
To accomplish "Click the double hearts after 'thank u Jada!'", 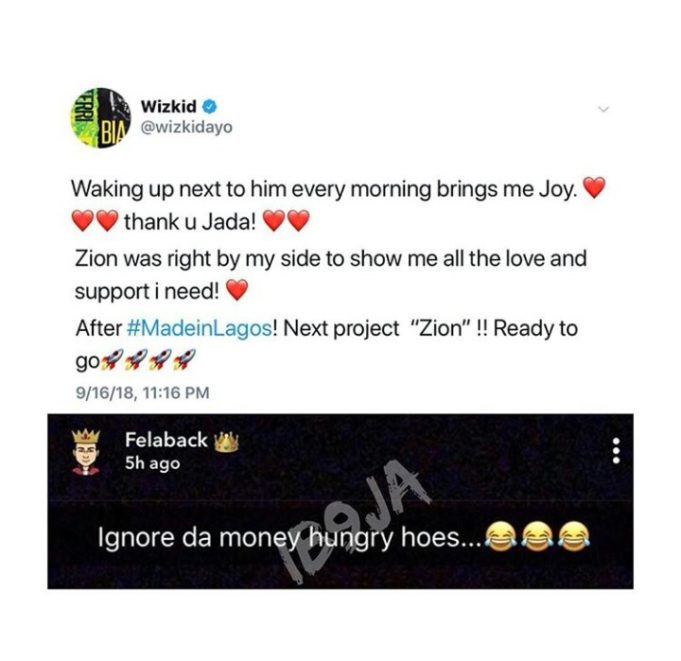I will coord(287,221).
